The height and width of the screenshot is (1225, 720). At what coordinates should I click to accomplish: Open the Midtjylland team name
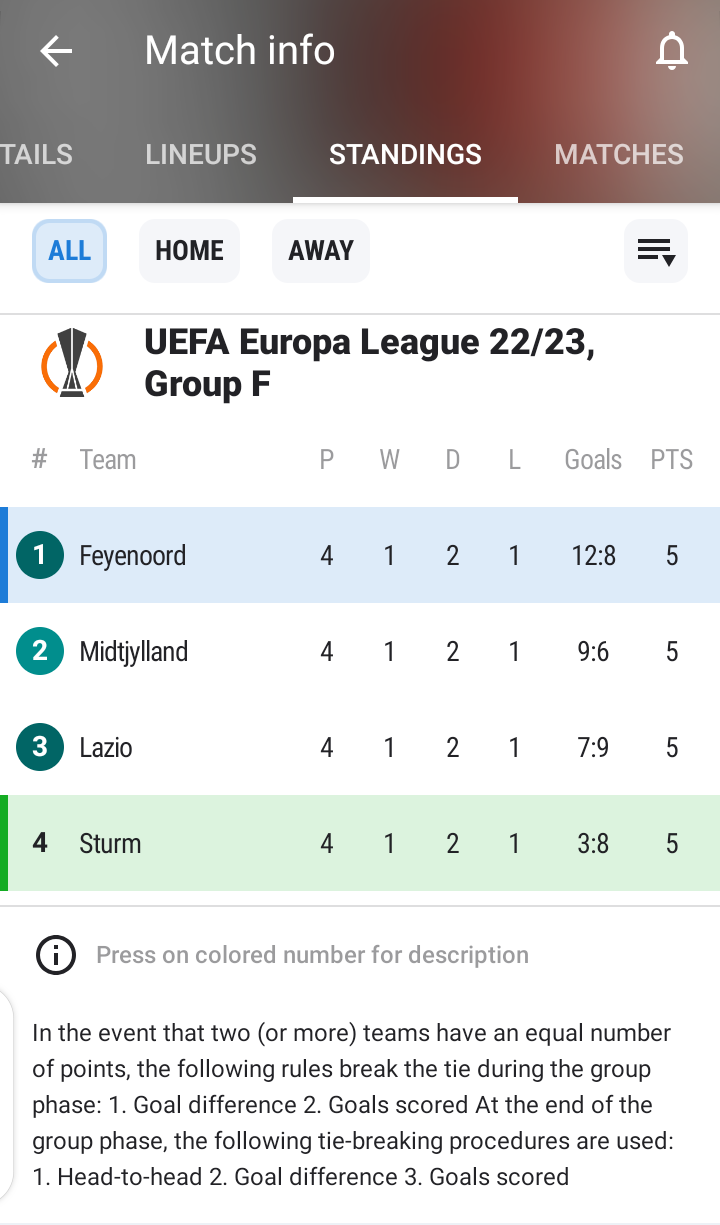click(134, 652)
